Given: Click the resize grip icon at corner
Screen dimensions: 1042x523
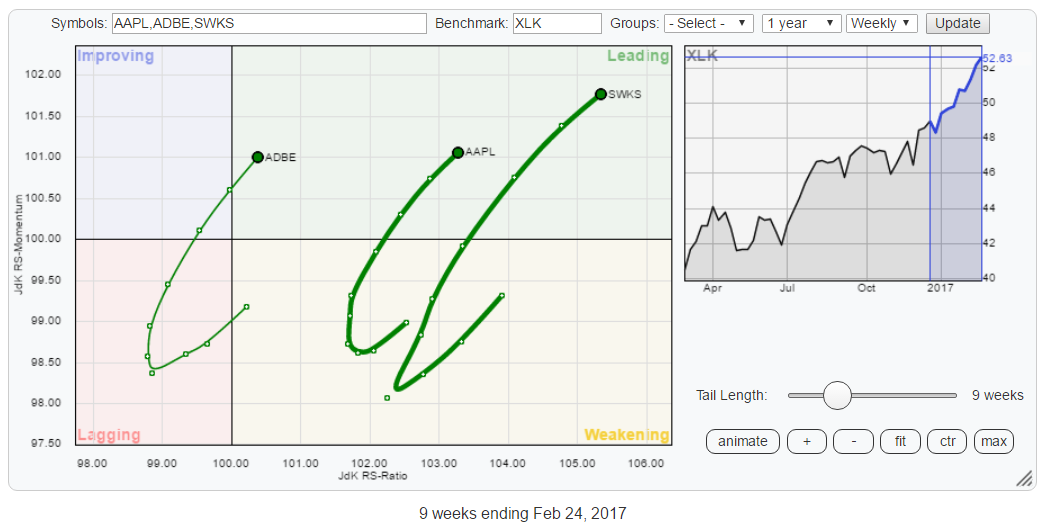Looking at the screenshot, I should pyautogui.click(x=1025, y=478).
